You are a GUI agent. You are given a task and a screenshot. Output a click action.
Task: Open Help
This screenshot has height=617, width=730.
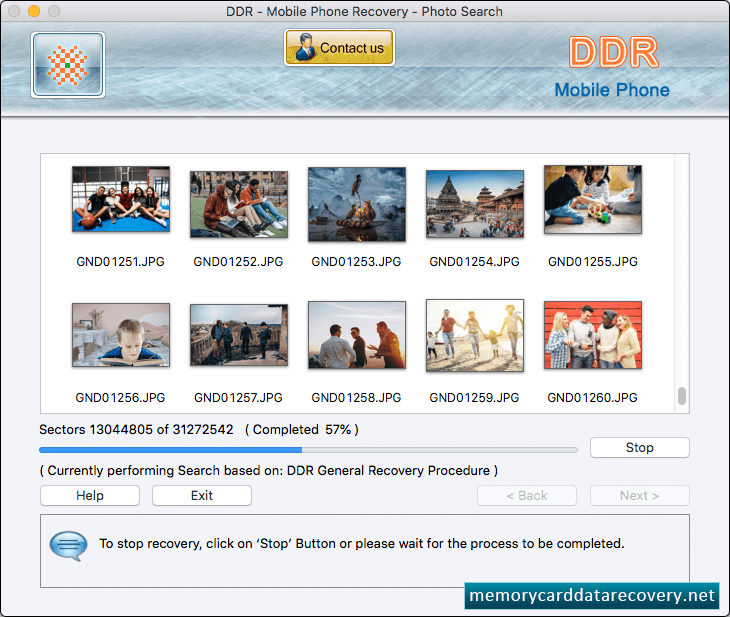point(90,495)
